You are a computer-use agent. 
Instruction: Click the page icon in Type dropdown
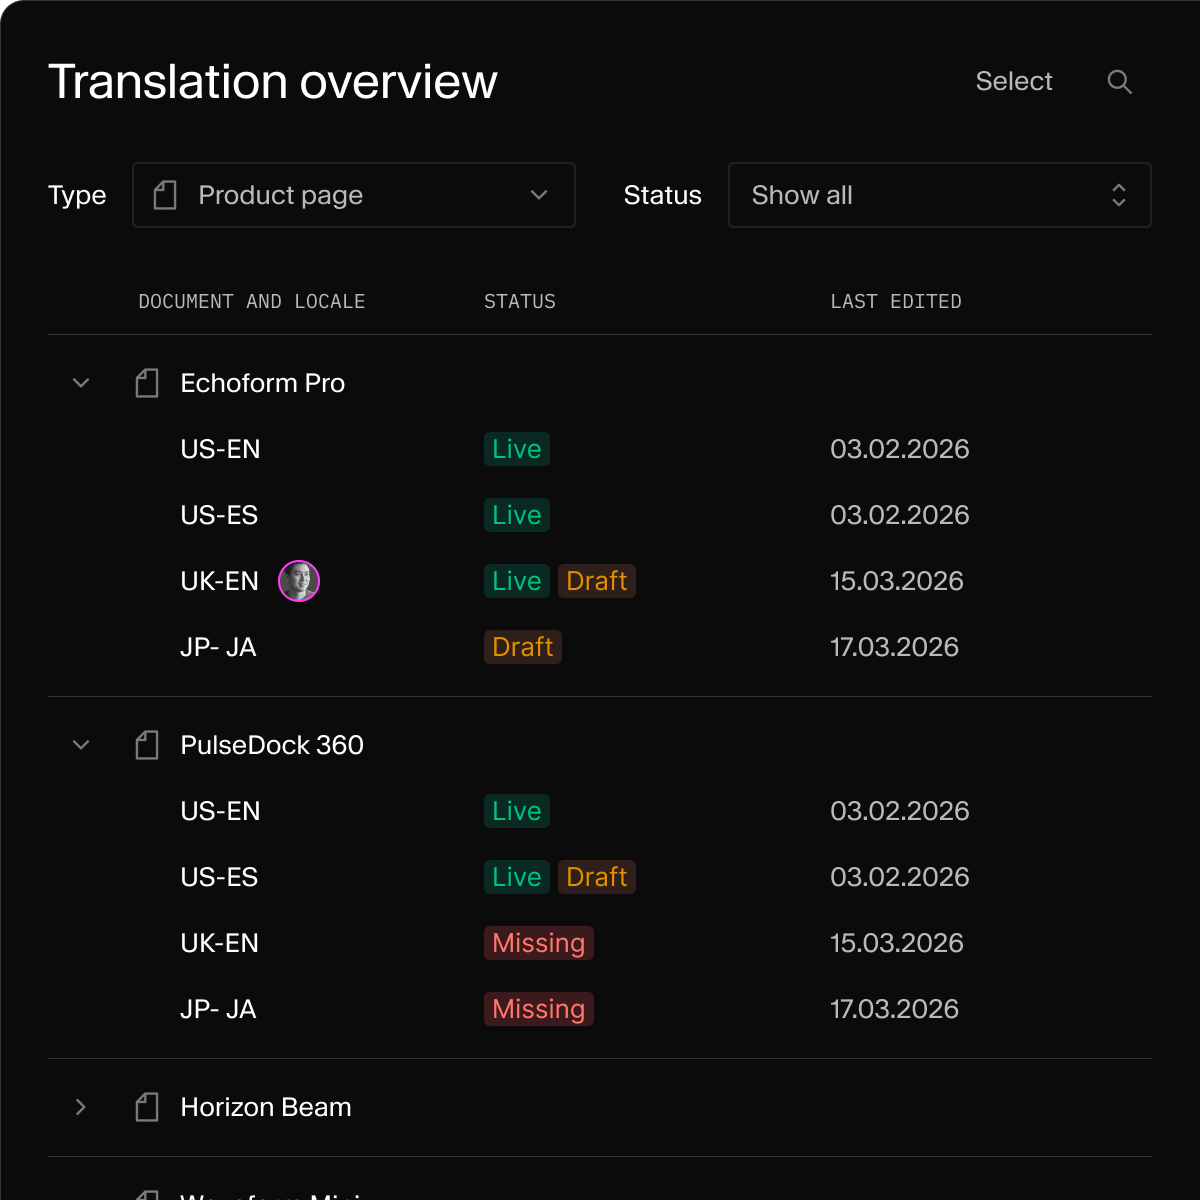click(x=165, y=195)
